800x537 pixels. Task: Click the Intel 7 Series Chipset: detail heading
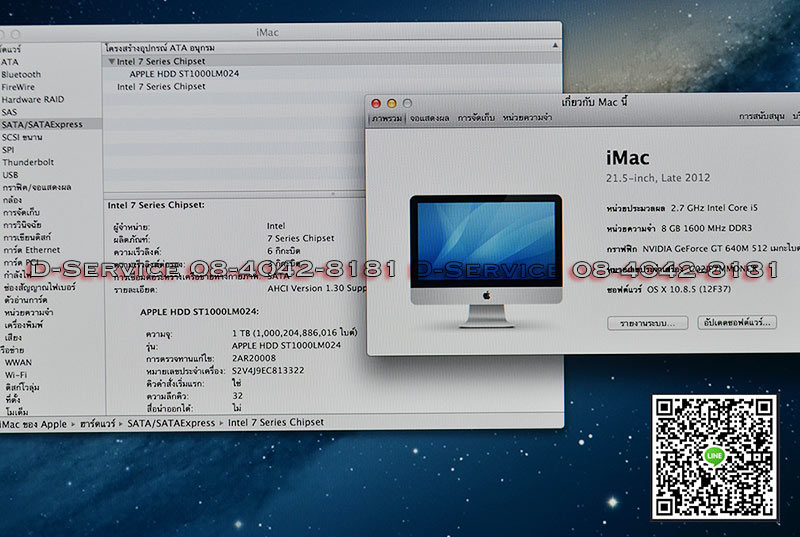[156, 205]
